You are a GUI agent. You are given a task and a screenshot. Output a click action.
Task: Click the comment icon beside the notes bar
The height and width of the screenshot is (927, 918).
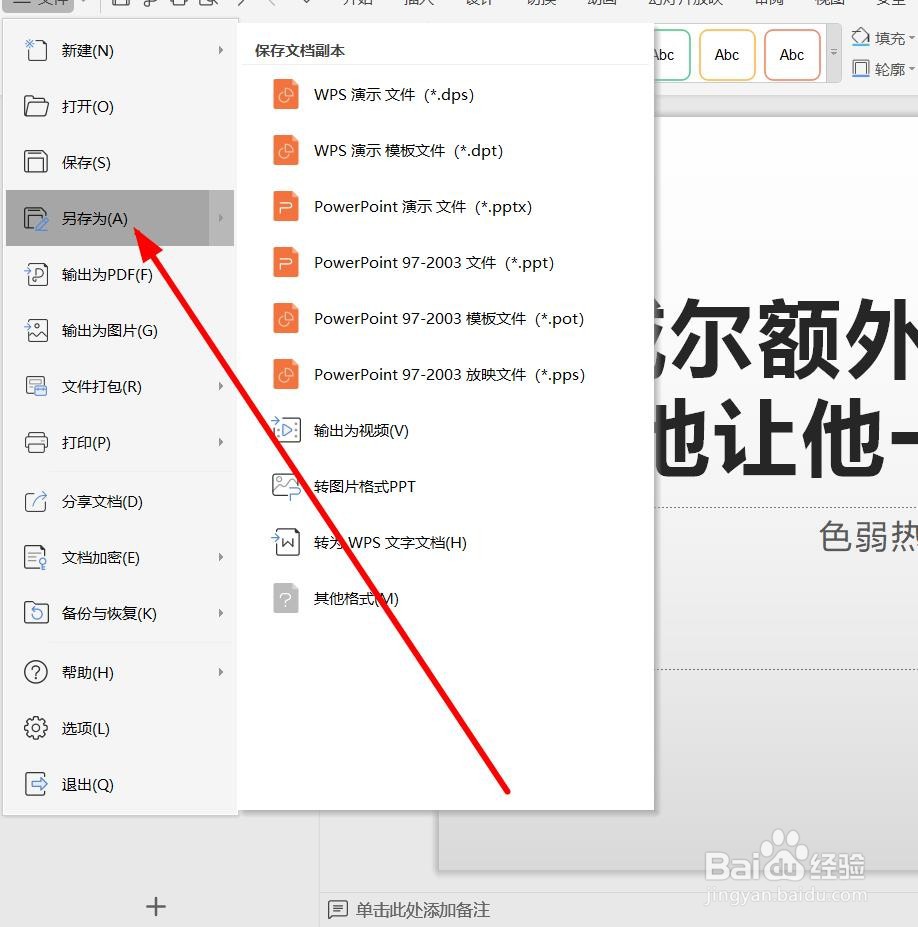click(x=337, y=910)
